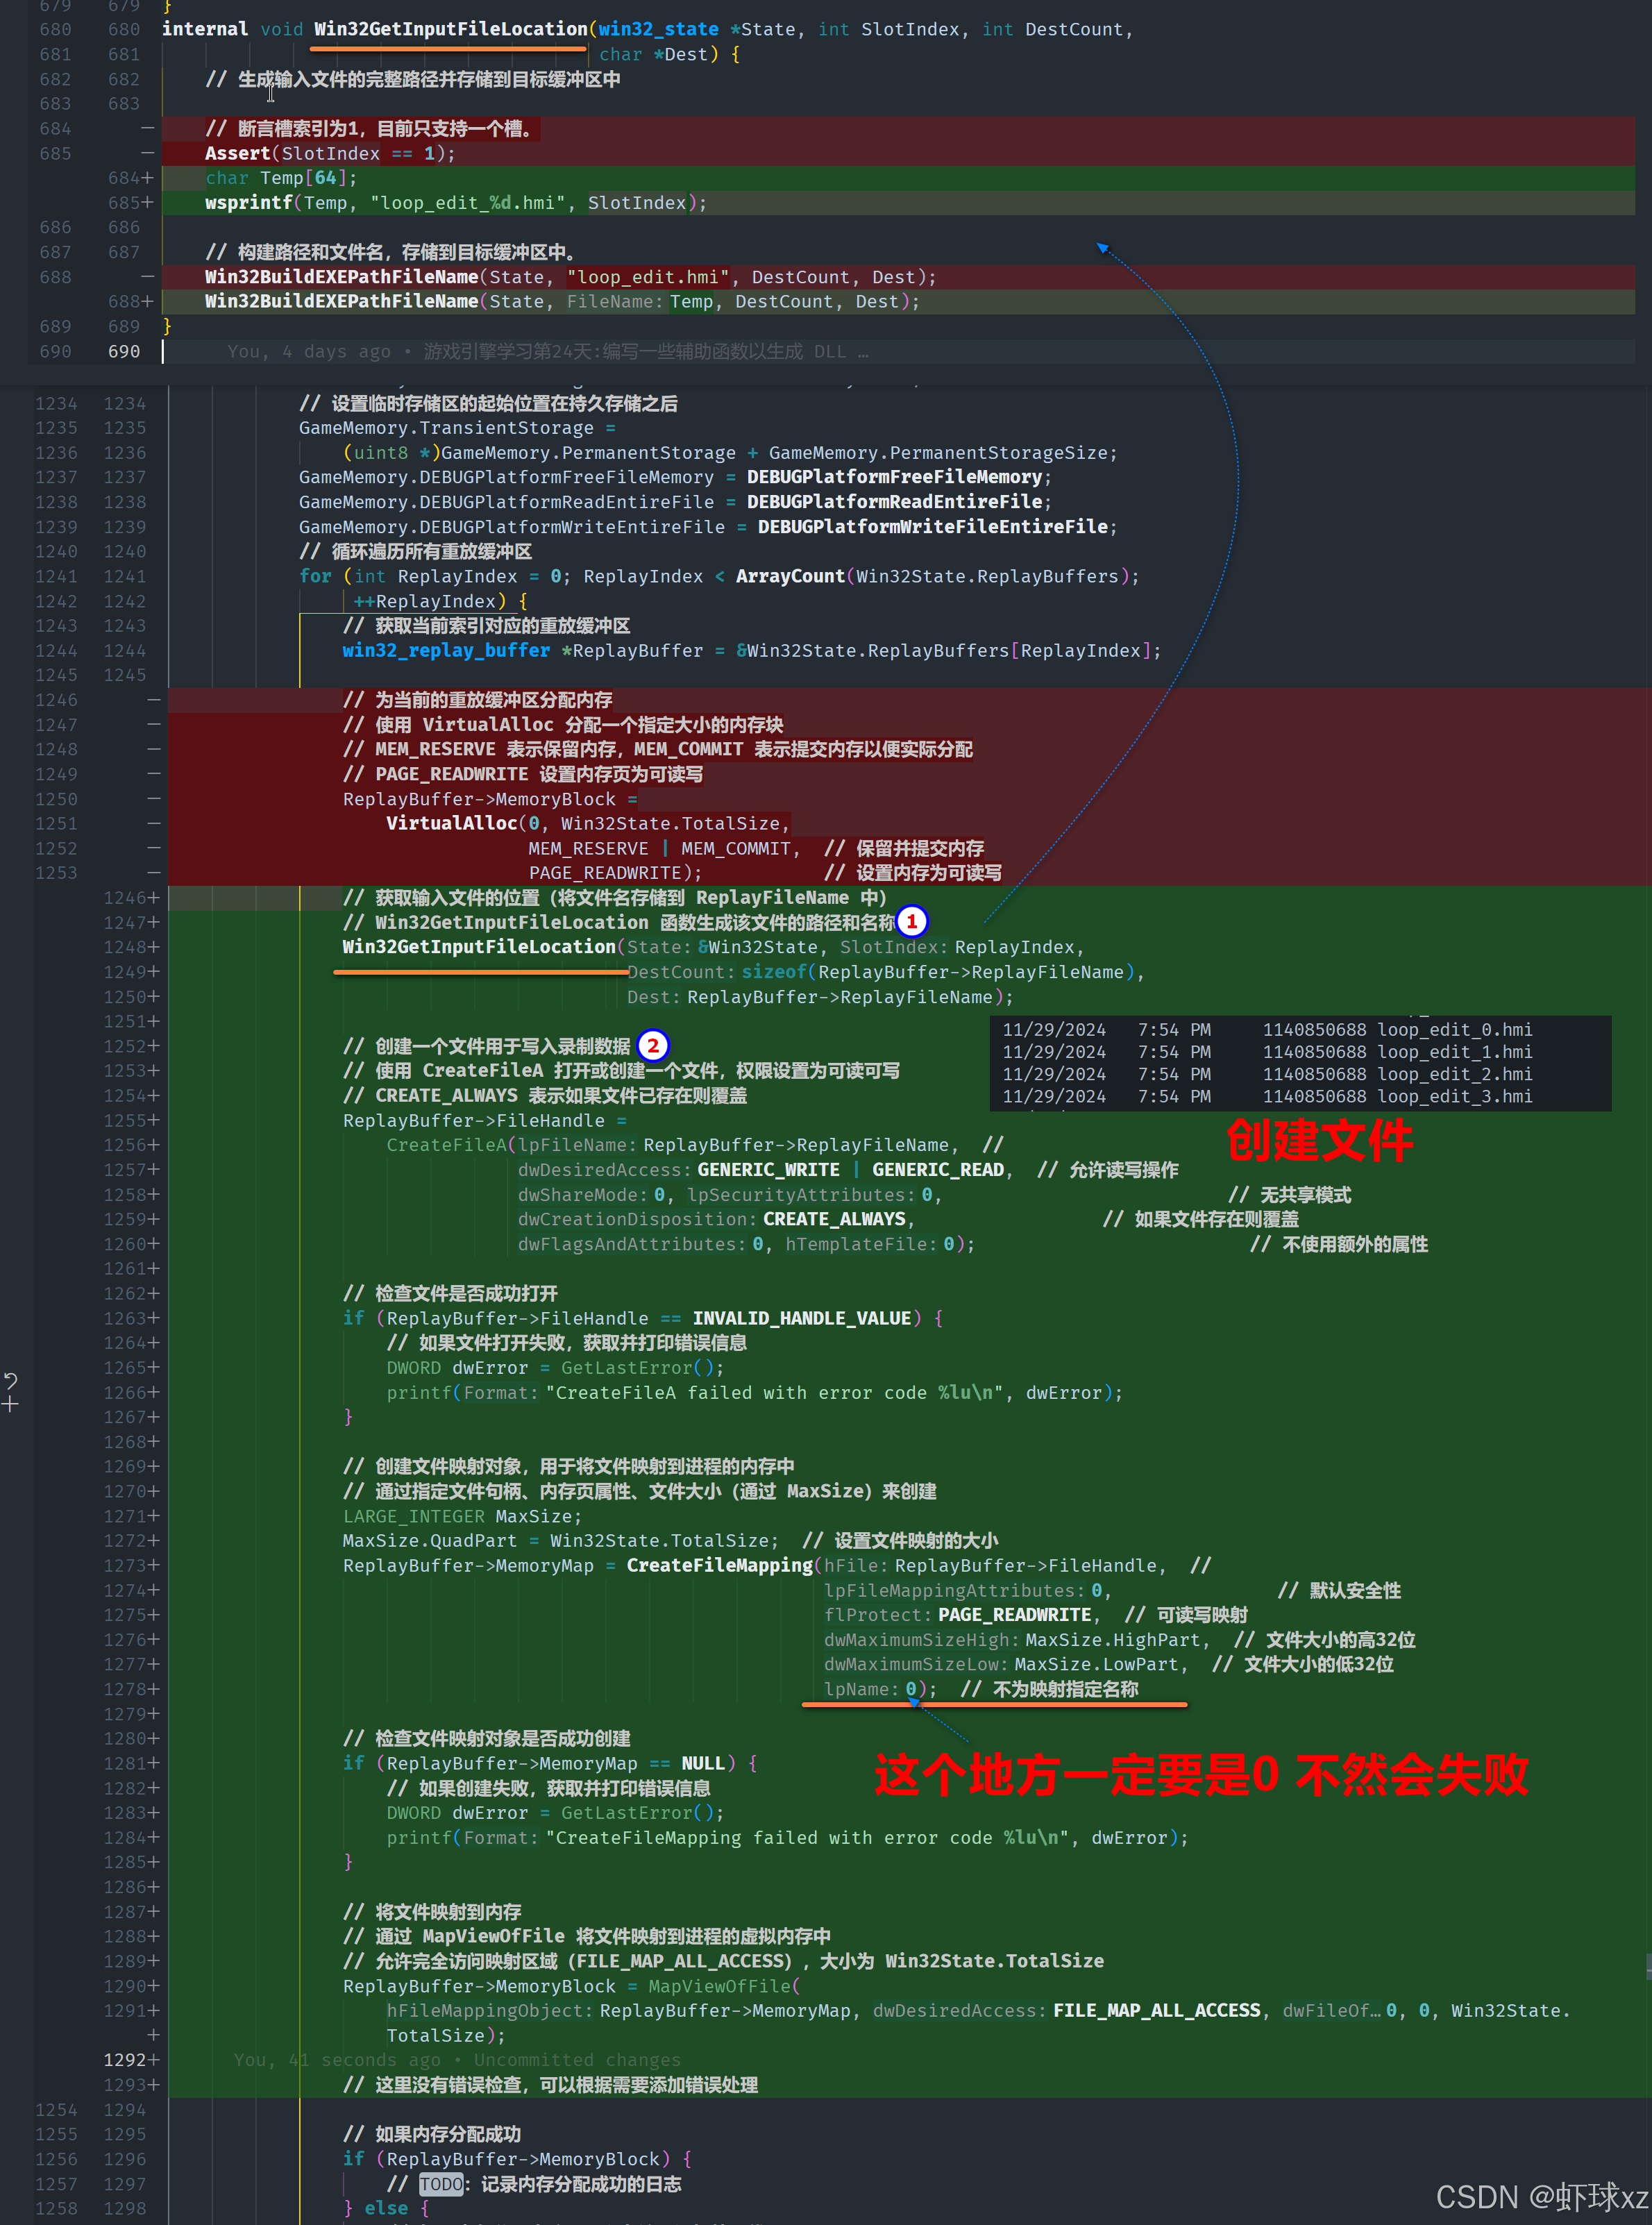Click the Assert call on the deleted line
This screenshot has width=1652, height=2225.
(238, 153)
